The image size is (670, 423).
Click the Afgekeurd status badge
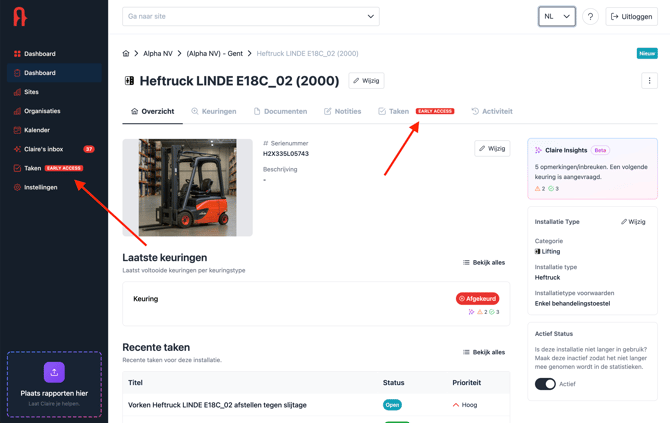tap(477, 299)
